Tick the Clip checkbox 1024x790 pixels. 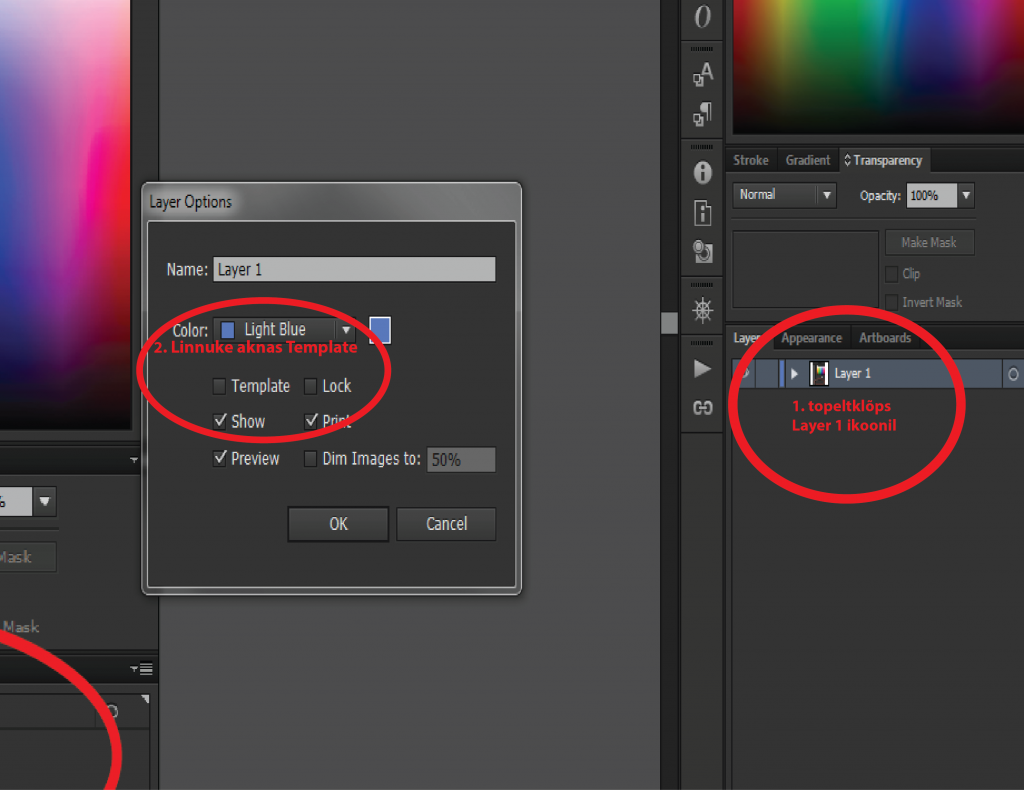891,274
